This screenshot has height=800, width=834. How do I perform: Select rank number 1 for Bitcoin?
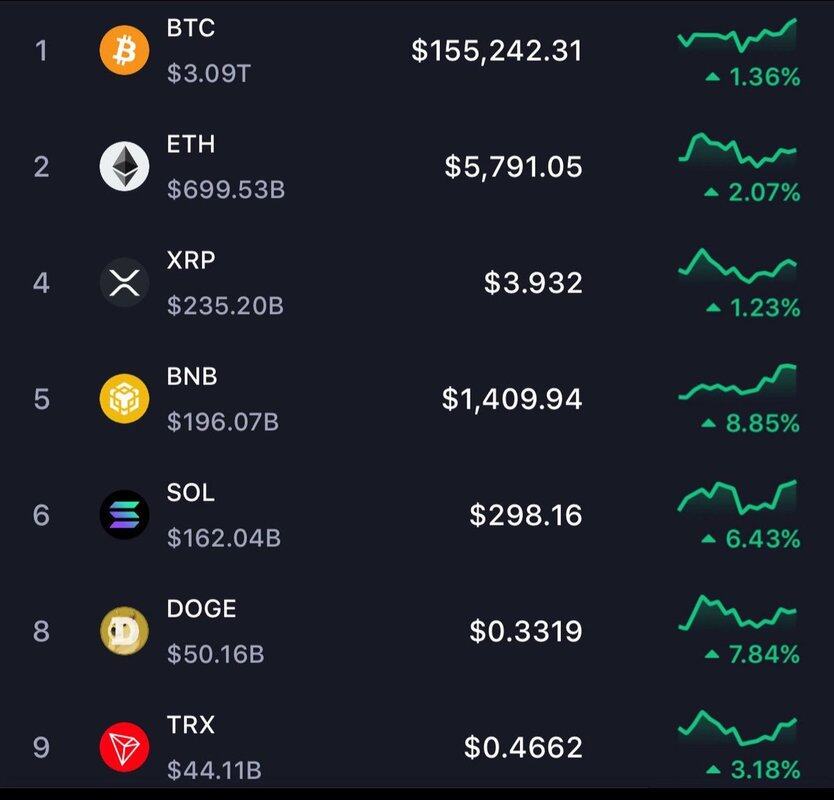tap(41, 51)
